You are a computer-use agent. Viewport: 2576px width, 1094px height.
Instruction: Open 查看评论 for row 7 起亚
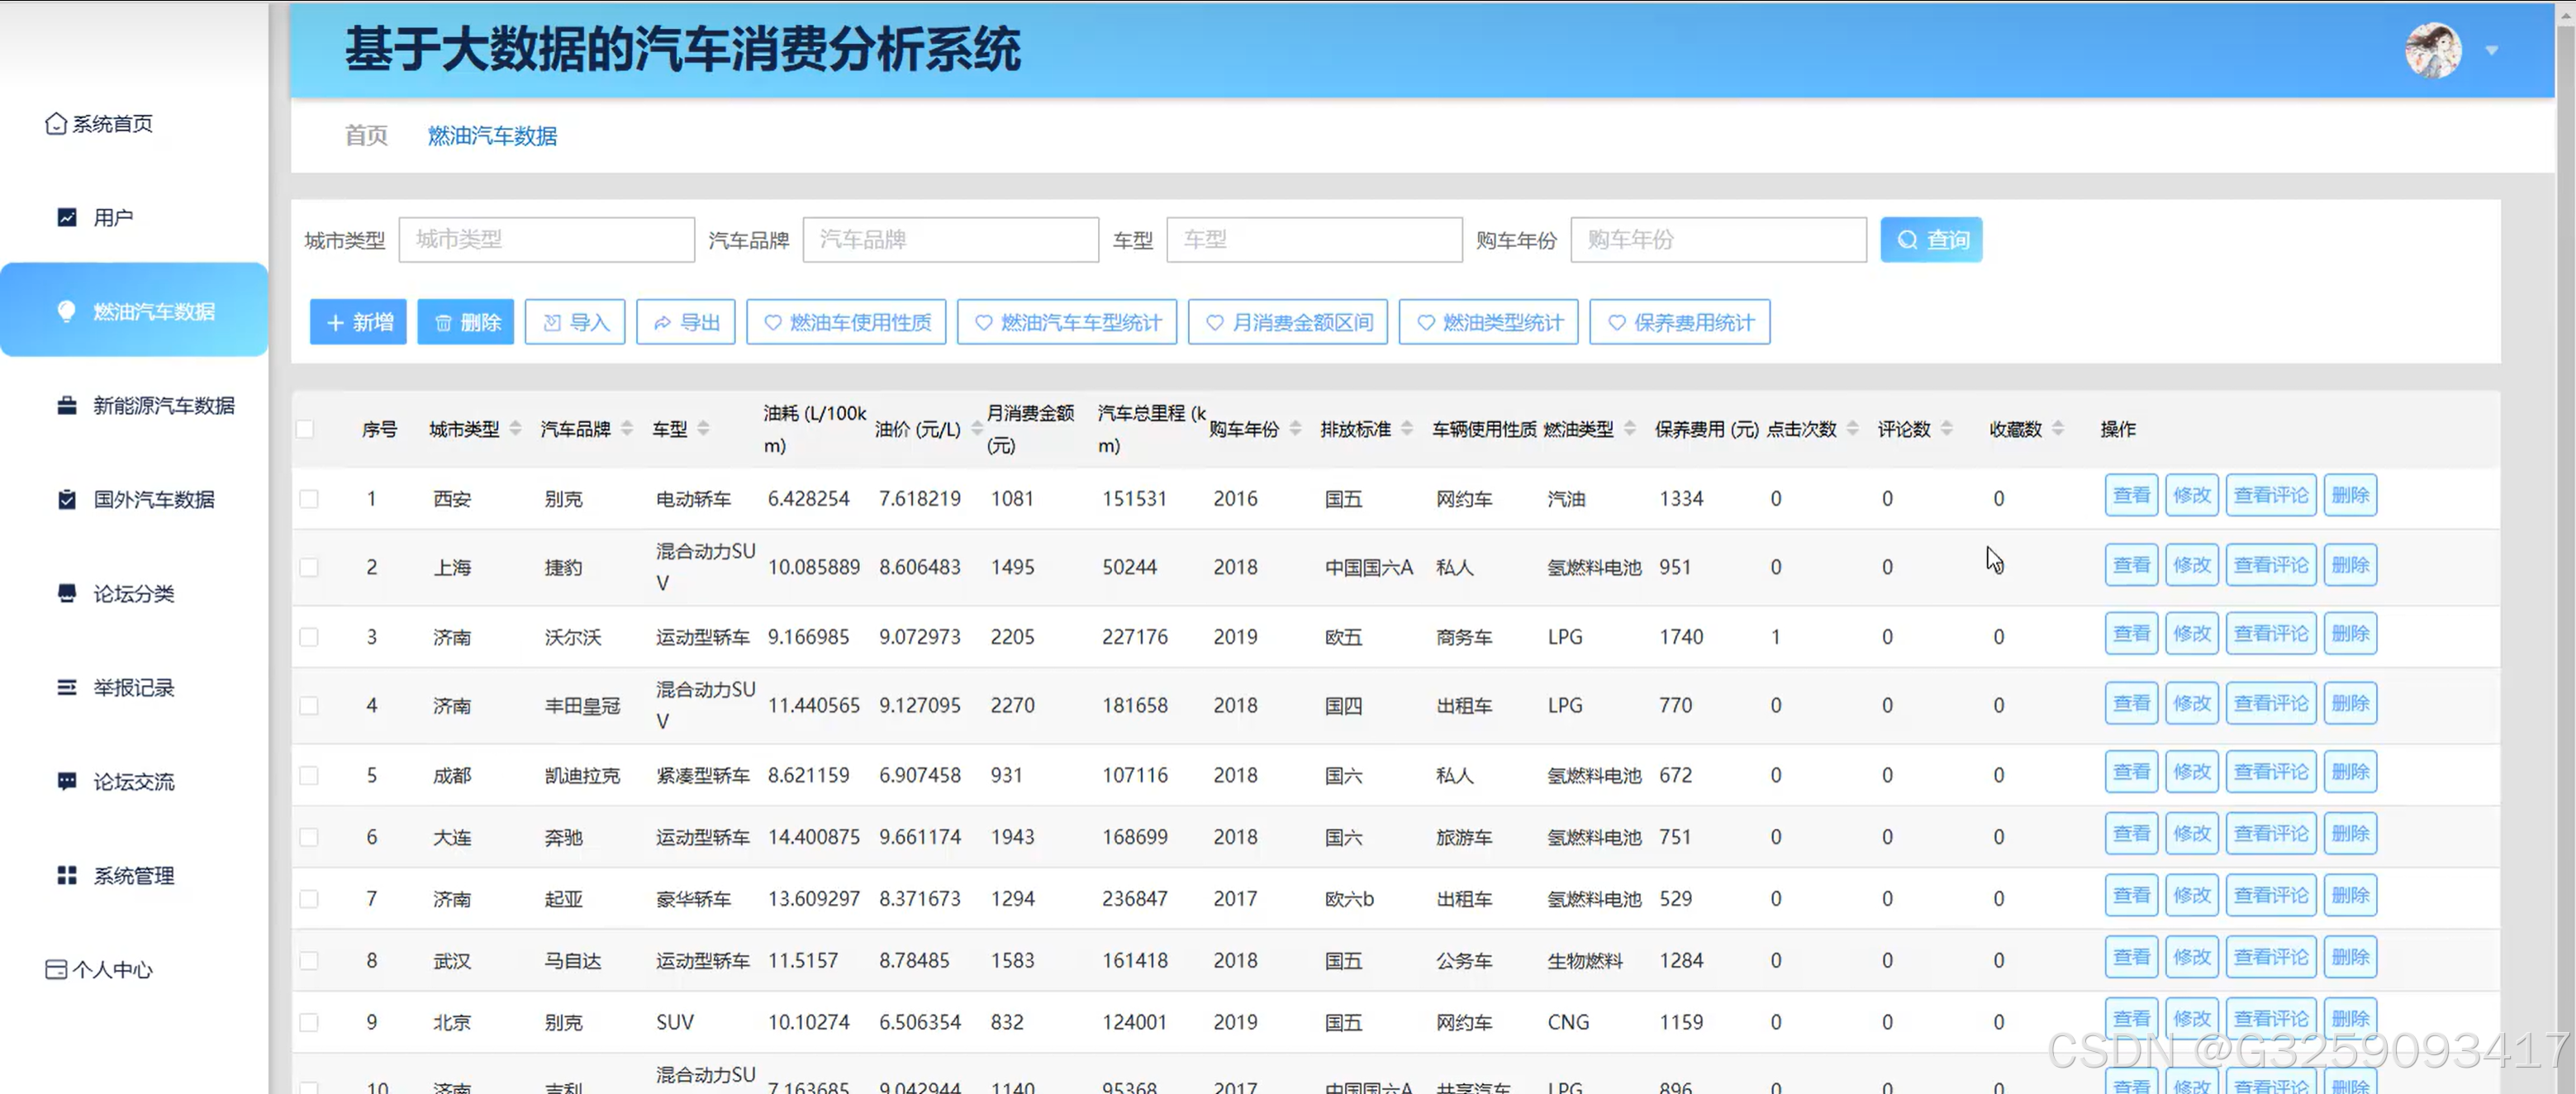coord(2271,896)
